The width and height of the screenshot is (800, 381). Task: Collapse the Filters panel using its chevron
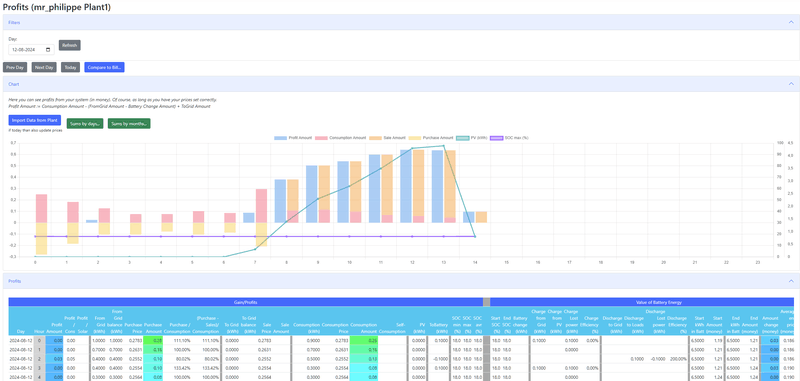click(791, 22)
